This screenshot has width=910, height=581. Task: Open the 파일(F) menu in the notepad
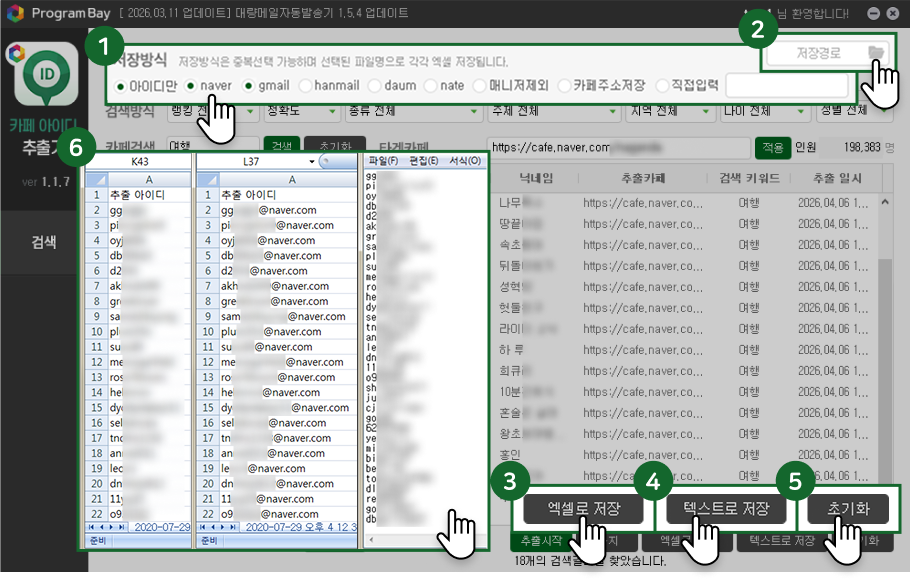[383, 161]
